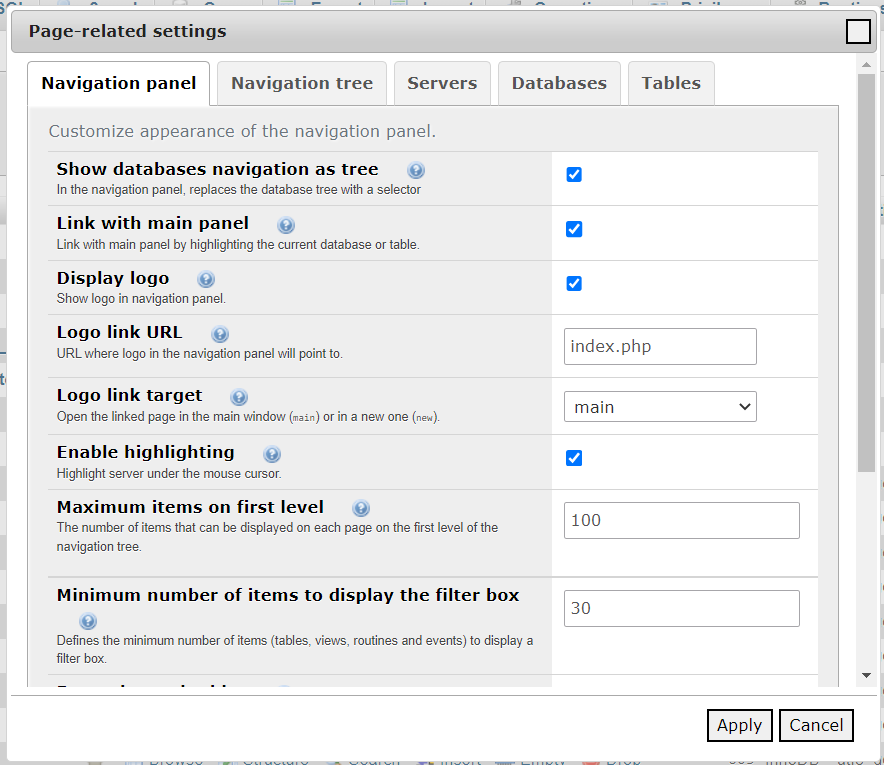The image size is (884, 765).
Task: Cancel the settings dialog
Action: (816, 725)
